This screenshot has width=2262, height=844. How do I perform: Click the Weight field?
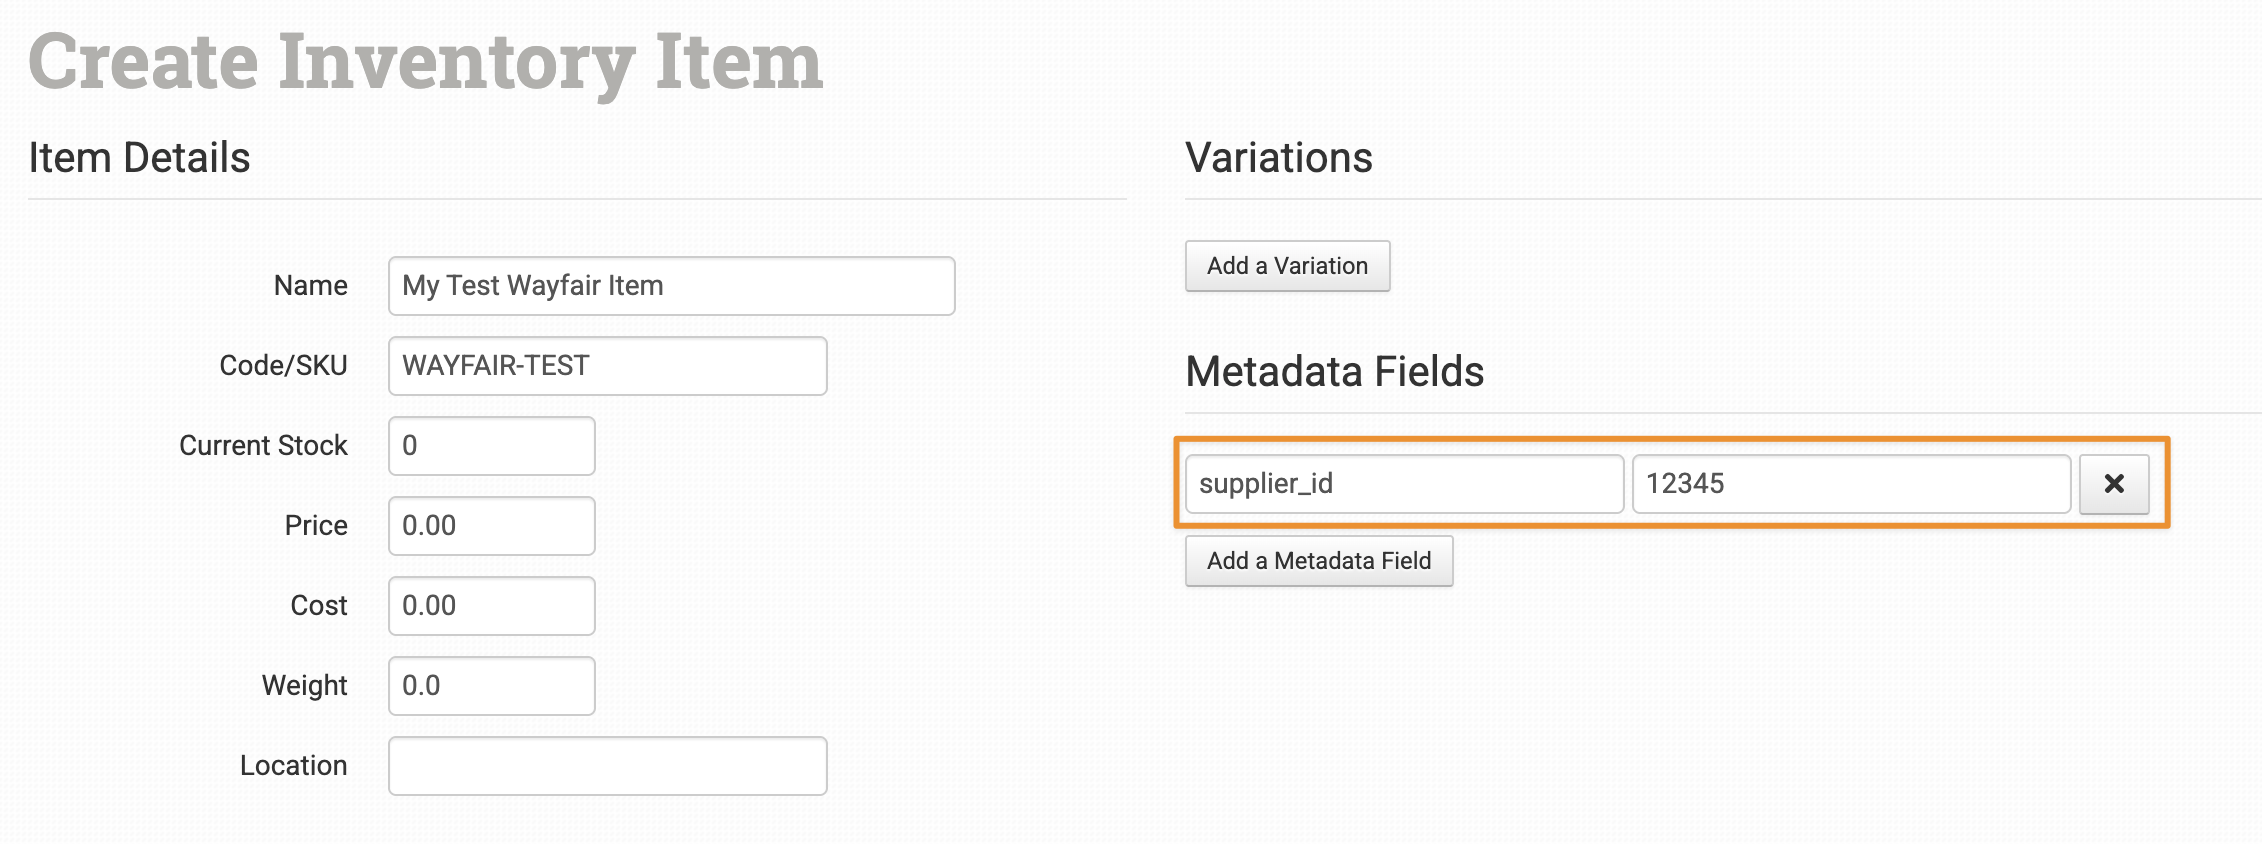pos(491,686)
